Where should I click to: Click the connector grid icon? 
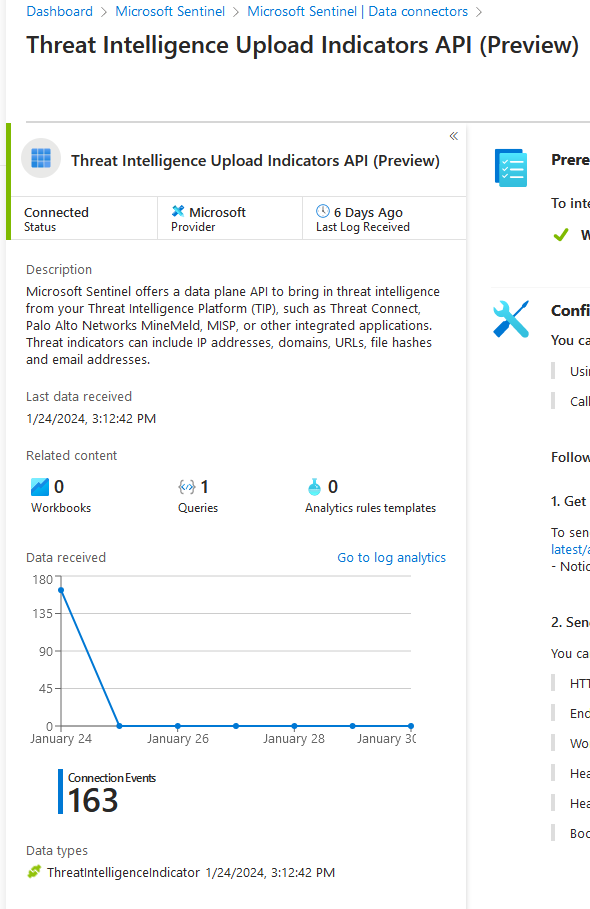pos(41,158)
